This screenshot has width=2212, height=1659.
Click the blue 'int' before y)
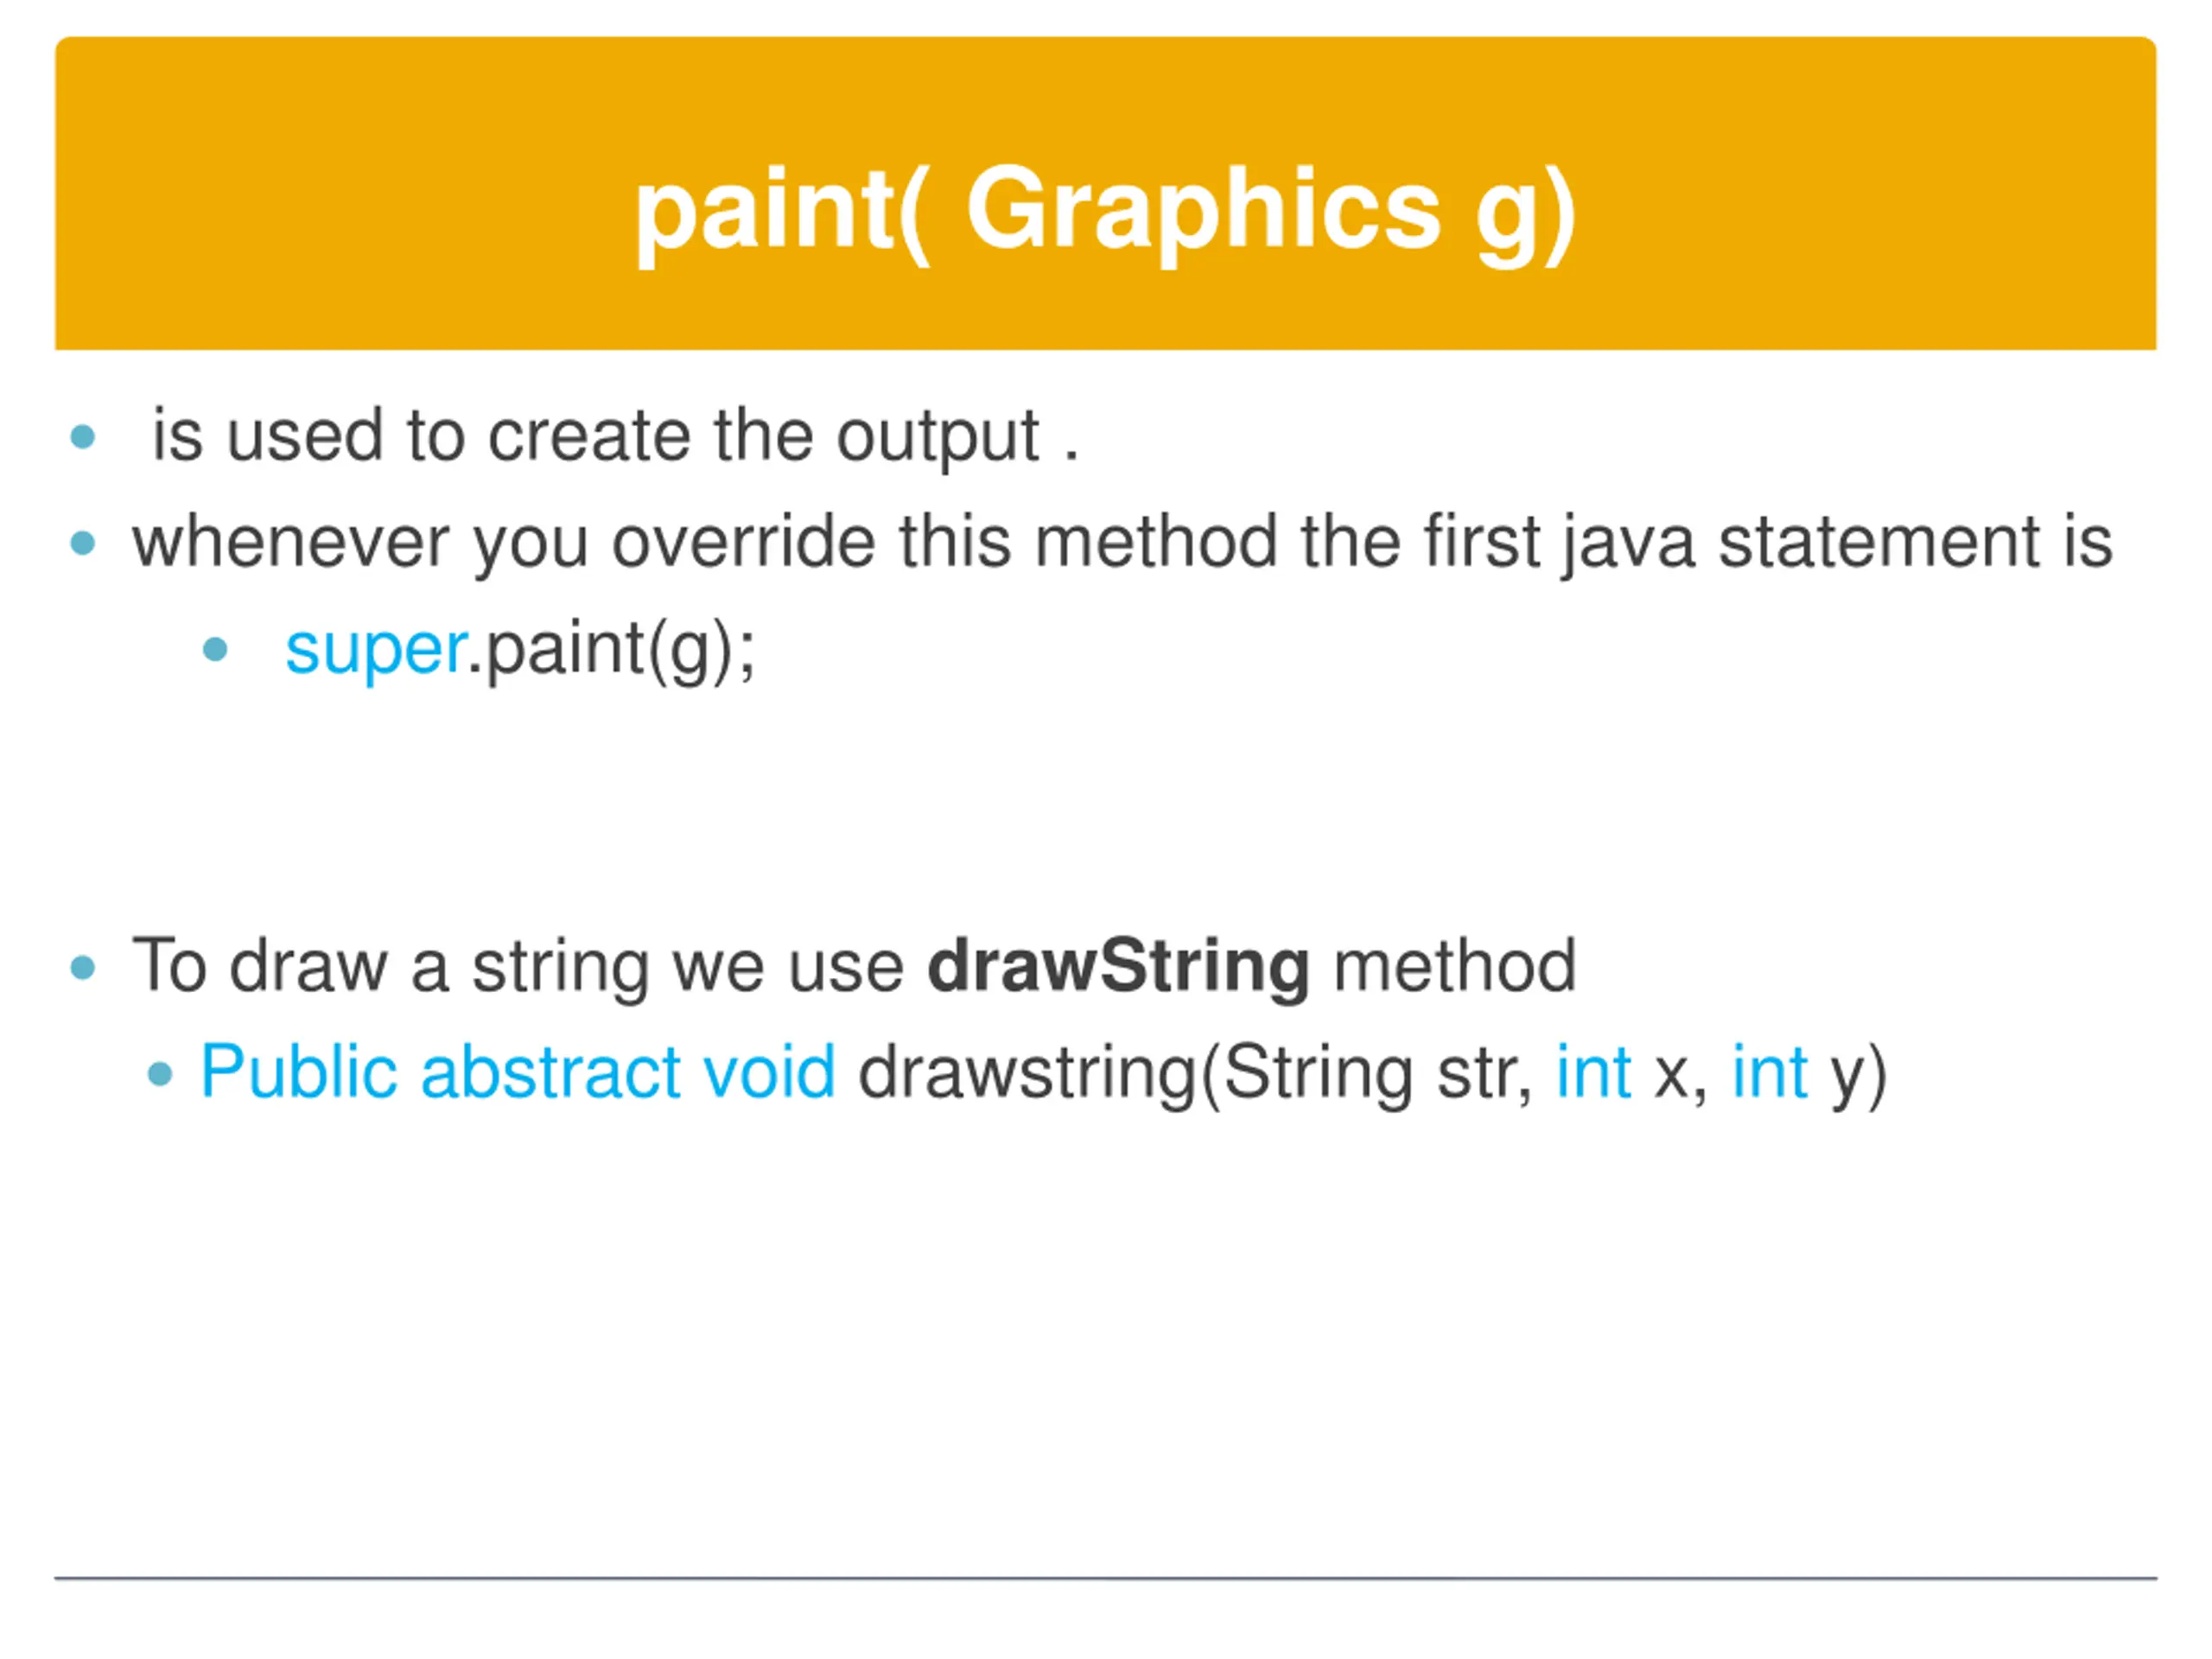pyautogui.click(x=1770, y=1073)
